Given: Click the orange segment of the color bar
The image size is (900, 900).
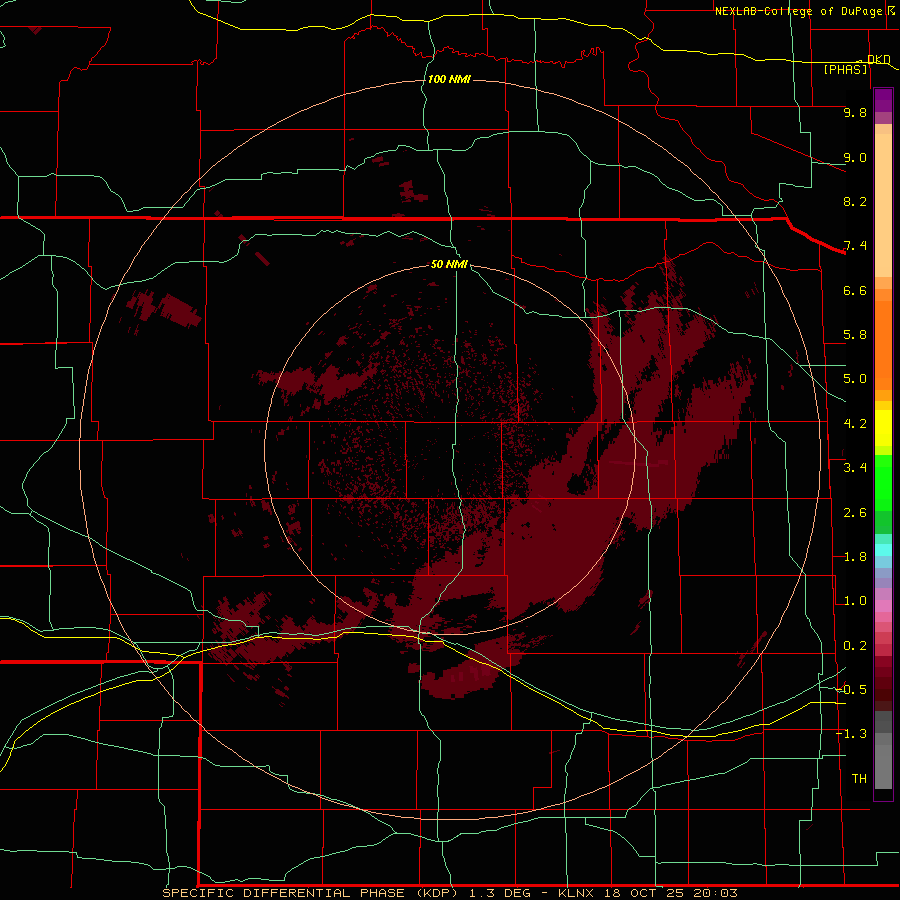Looking at the screenshot, I should [x=883, y=344].
